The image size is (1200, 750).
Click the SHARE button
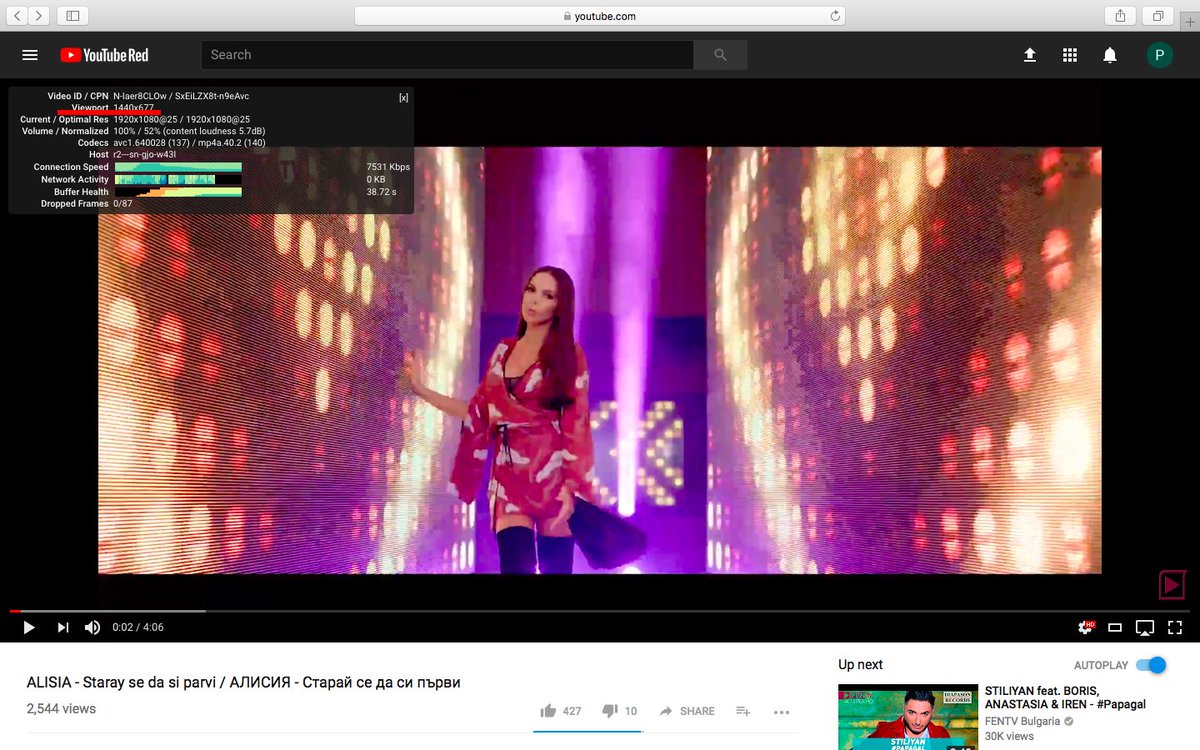pyautogui.click(x=687, y=711)
